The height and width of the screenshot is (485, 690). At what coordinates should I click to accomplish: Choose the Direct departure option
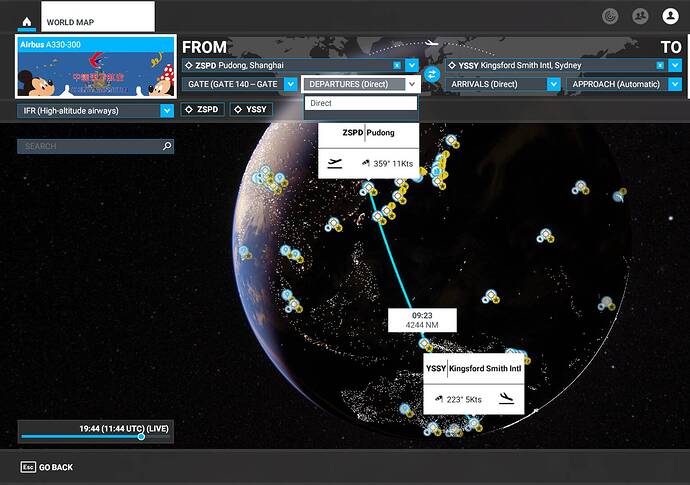coord(361,103)
